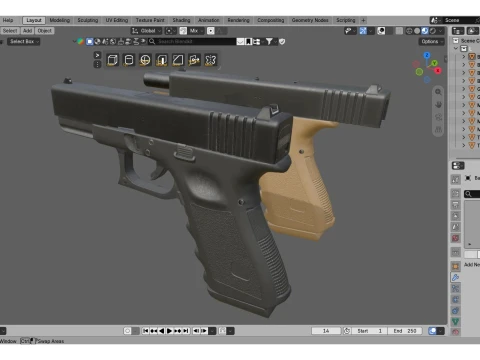Click the hand pan-view gizmo
The height and width of the screenshot is (360, 480).
tap(438, 104)
